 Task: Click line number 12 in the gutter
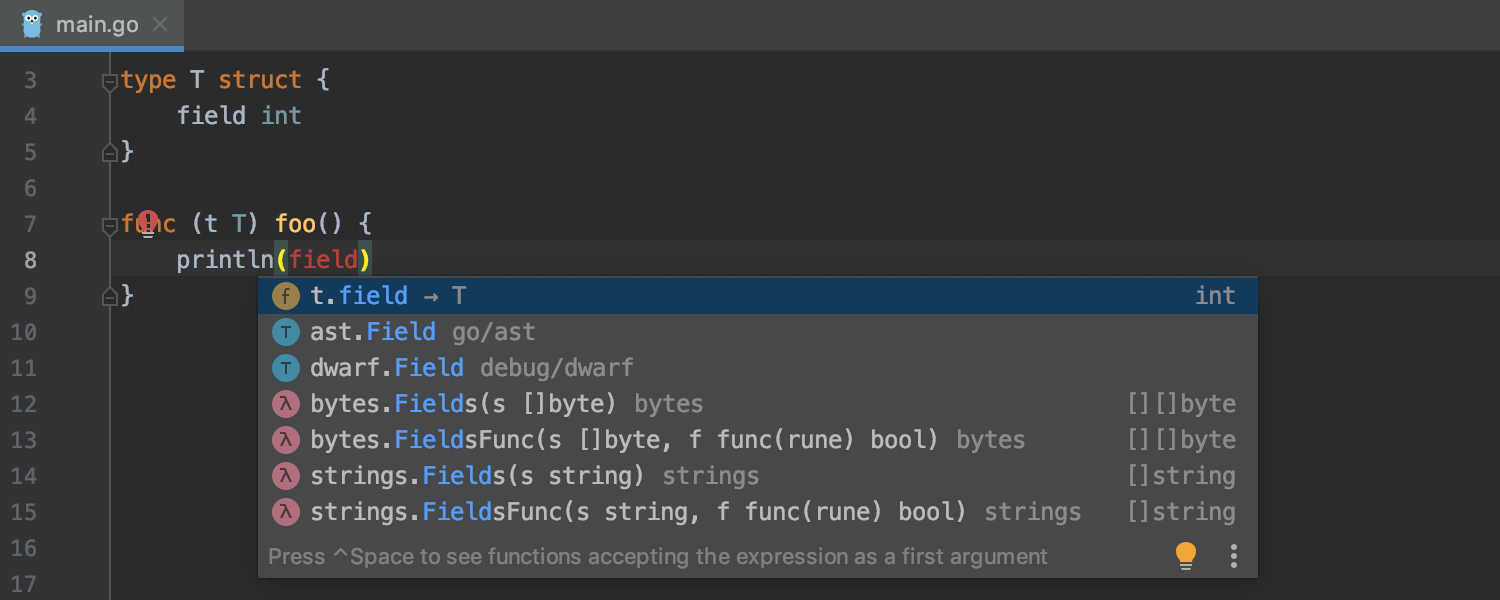point(24,405)
